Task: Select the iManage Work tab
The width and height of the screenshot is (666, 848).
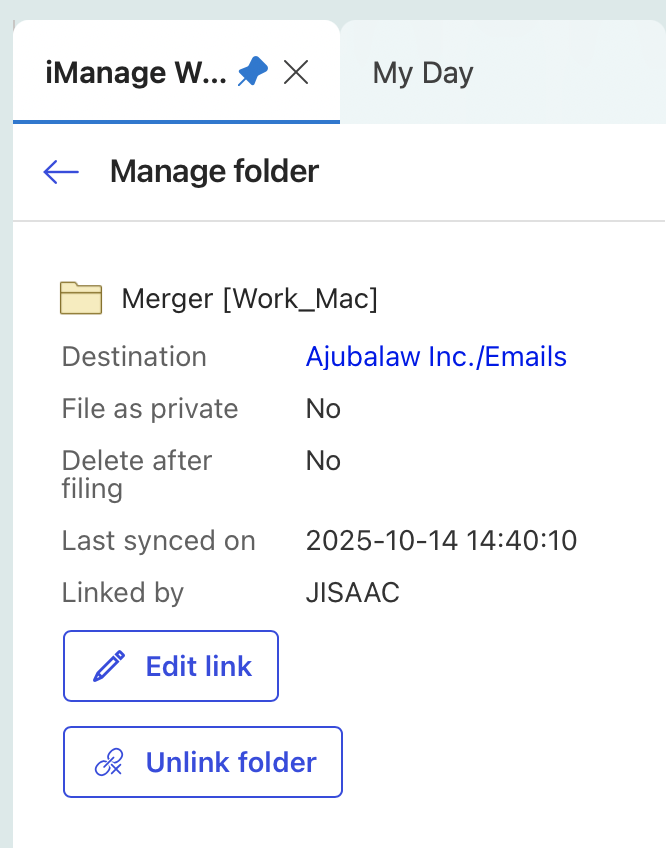Action: [140, 72]
